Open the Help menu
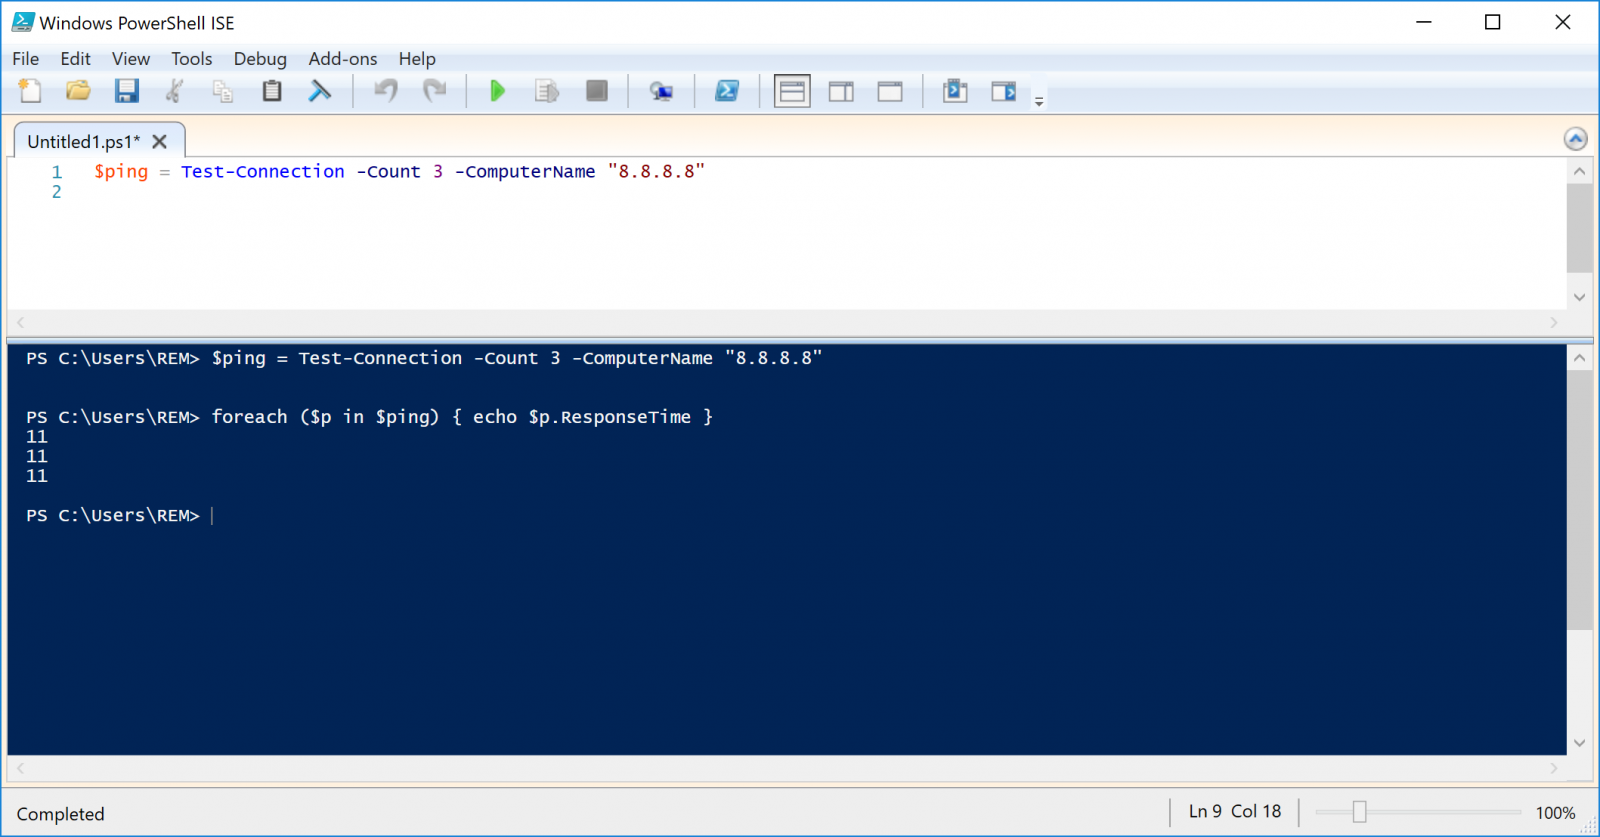Viewport: 1600px width, 837px height. point(417,59)
